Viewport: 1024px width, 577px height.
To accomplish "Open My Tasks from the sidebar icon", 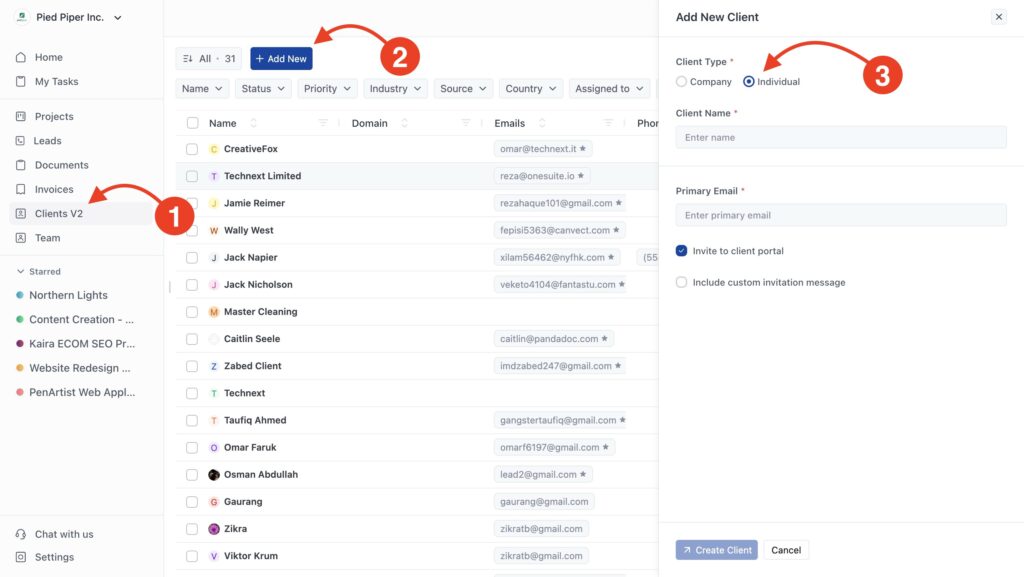I will click(x=22, y=81).
